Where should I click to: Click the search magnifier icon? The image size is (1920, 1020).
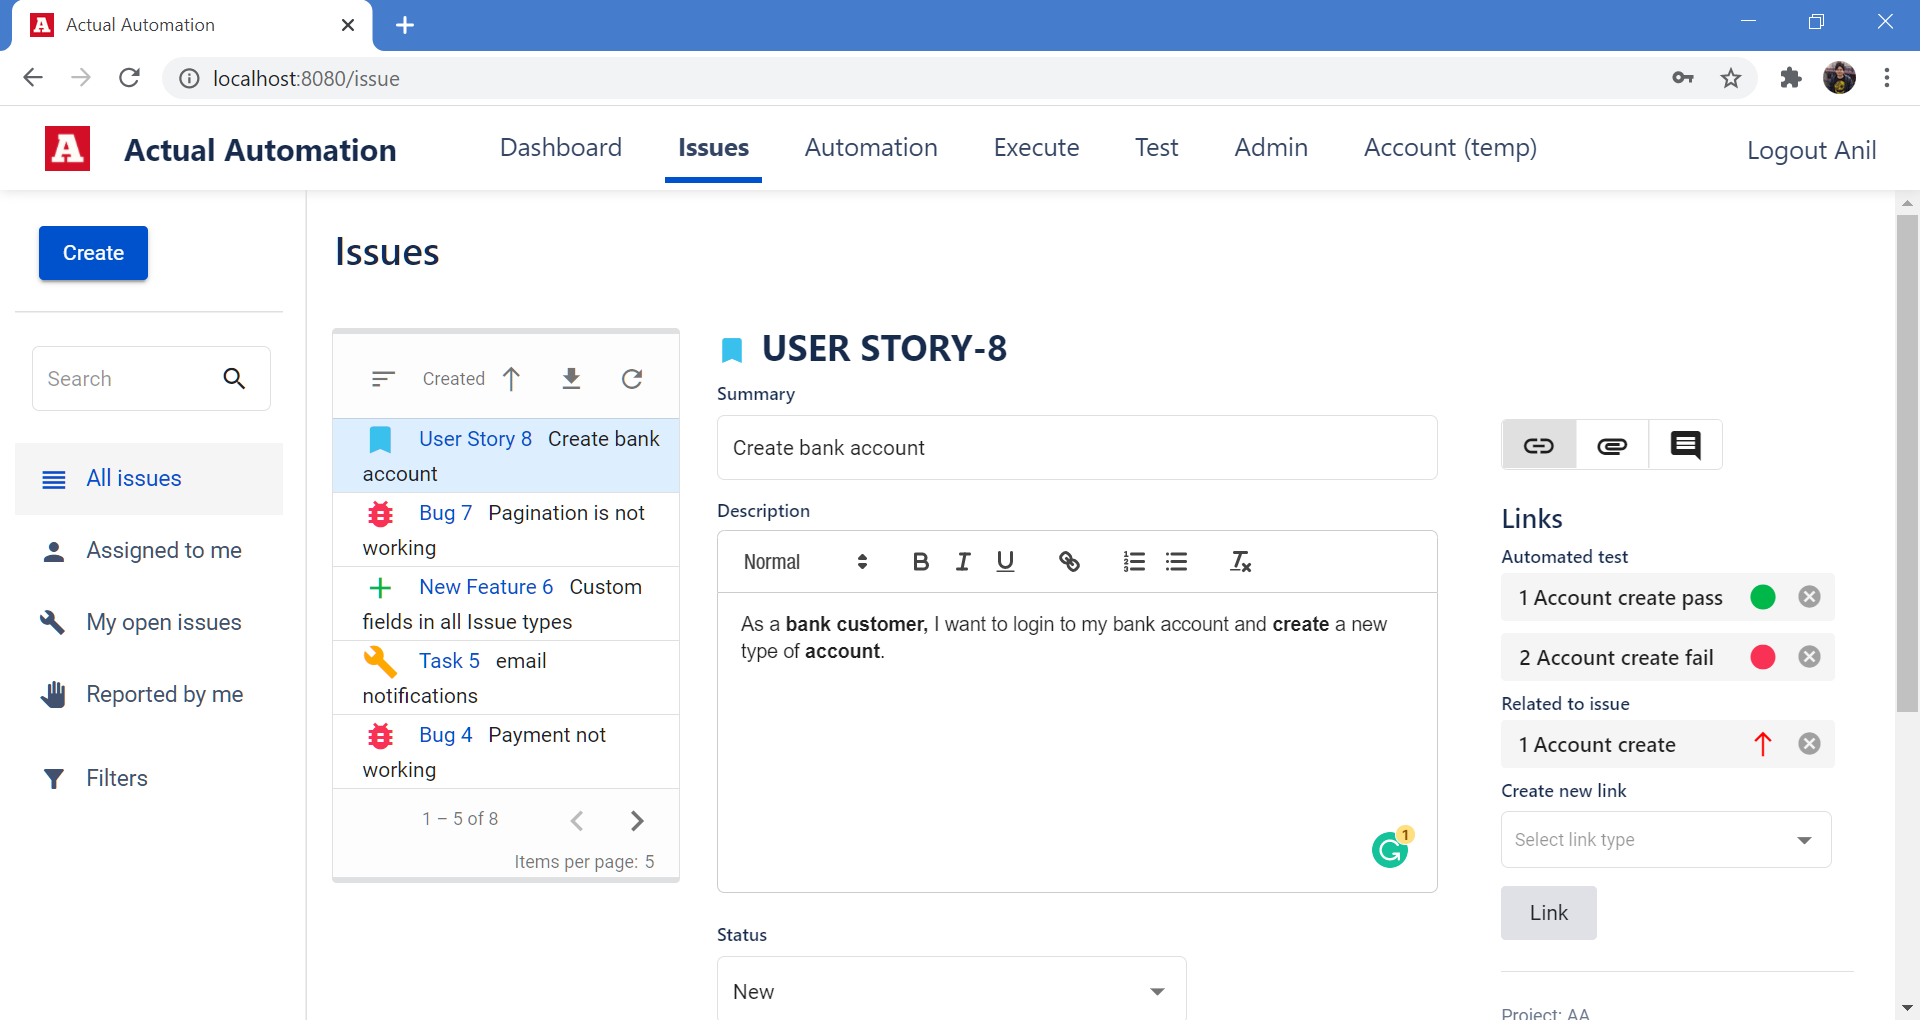[234, 378]
